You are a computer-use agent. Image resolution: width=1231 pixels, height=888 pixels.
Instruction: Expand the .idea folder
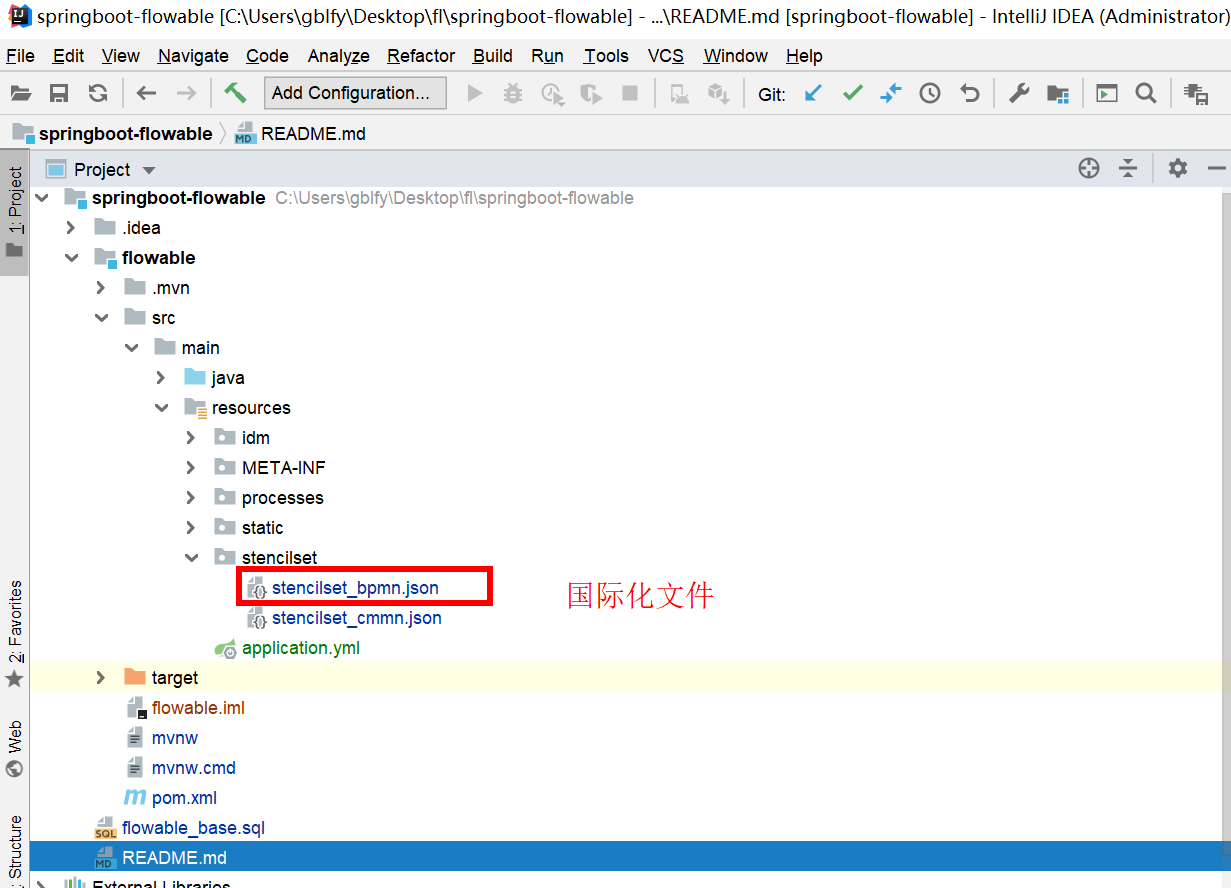click(72, 228)
